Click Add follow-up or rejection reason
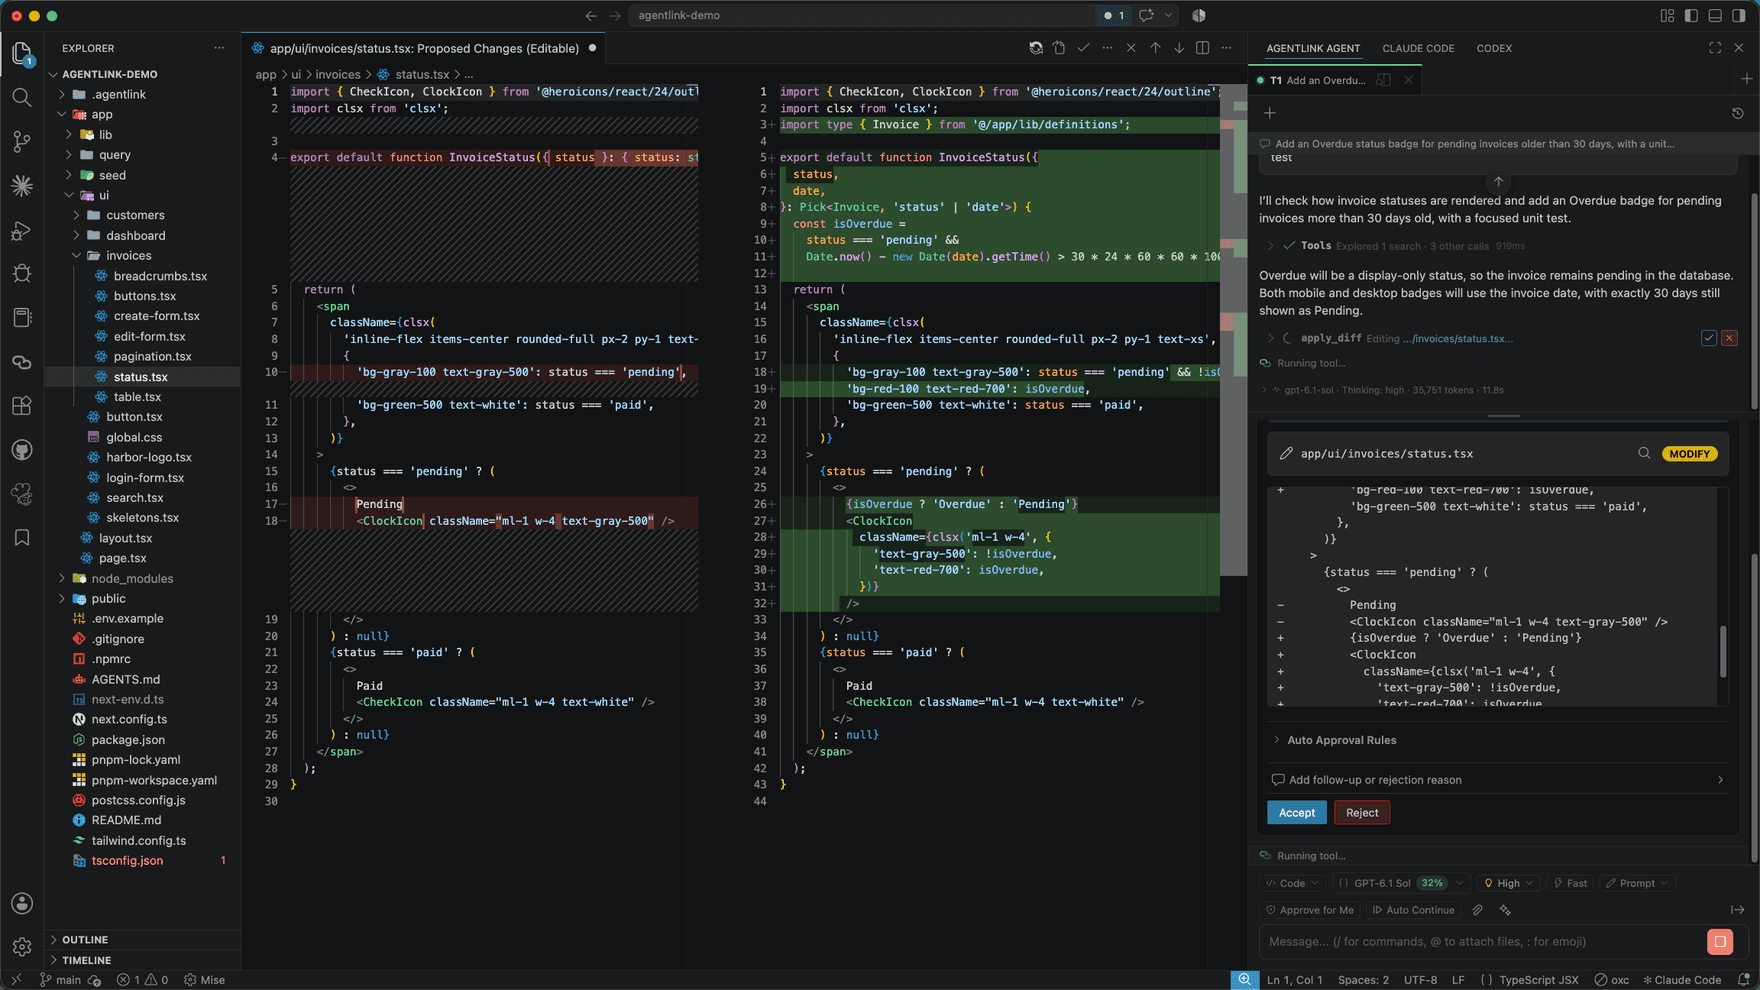The height and width of the screenshot is (990, 1760). coord(1497,780)
